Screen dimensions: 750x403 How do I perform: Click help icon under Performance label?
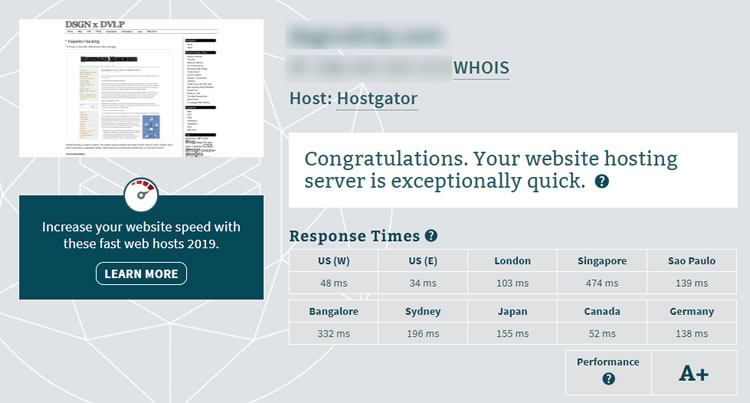tap(608, 379)
